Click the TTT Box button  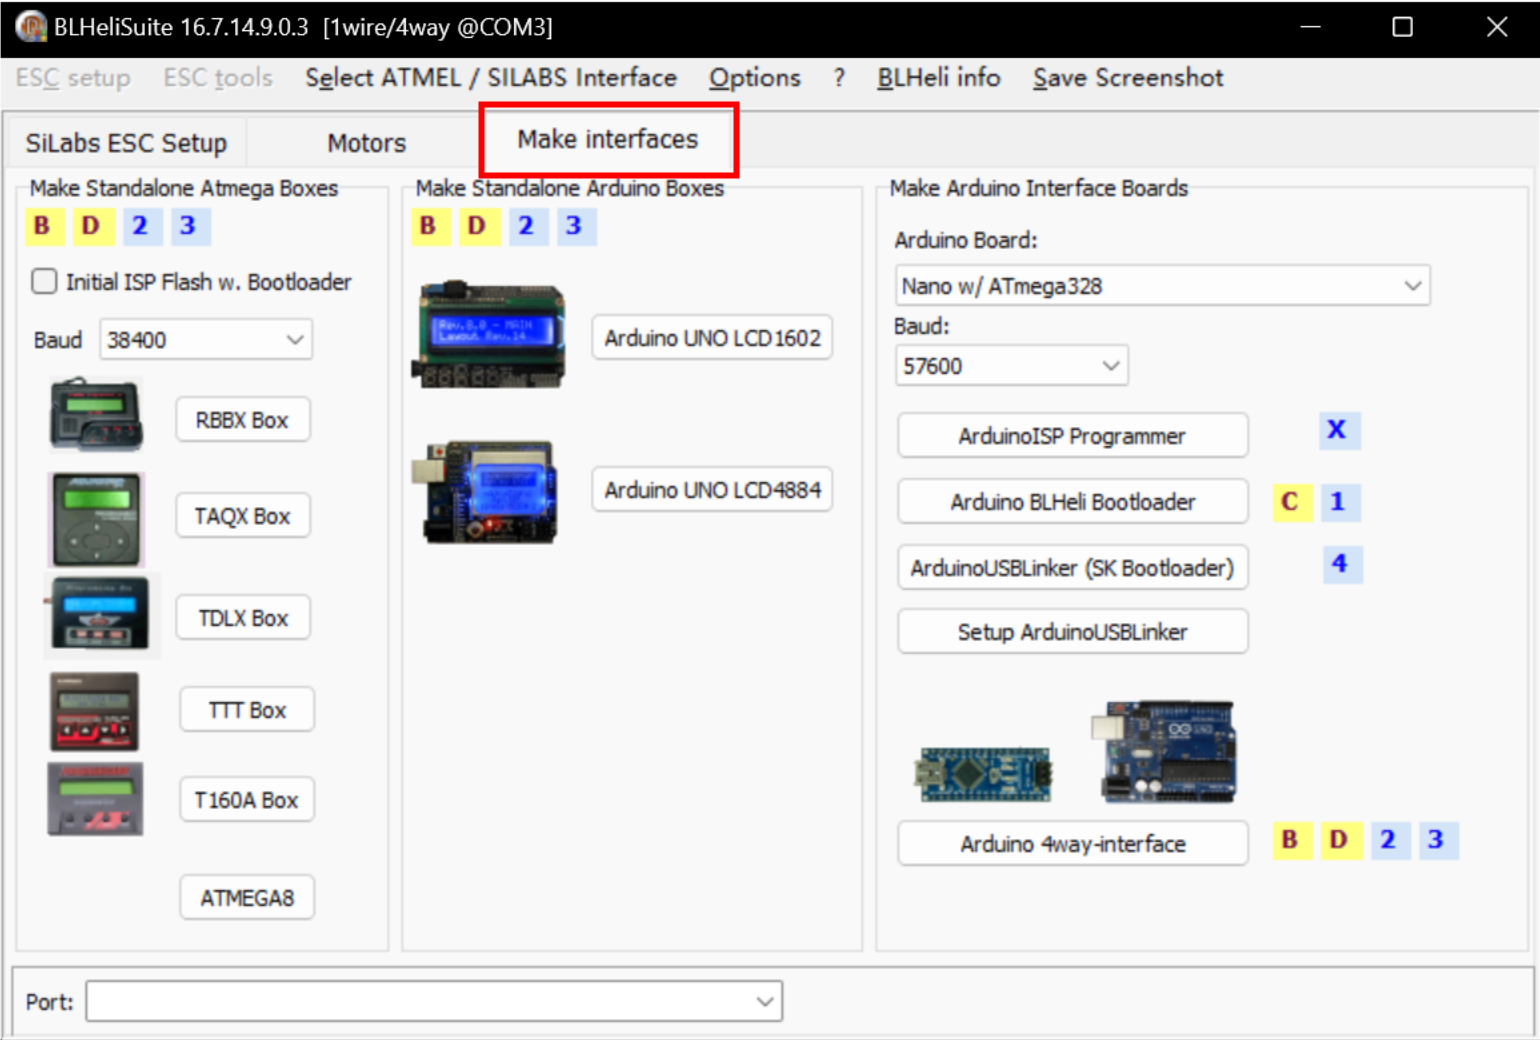coord(247,710)
